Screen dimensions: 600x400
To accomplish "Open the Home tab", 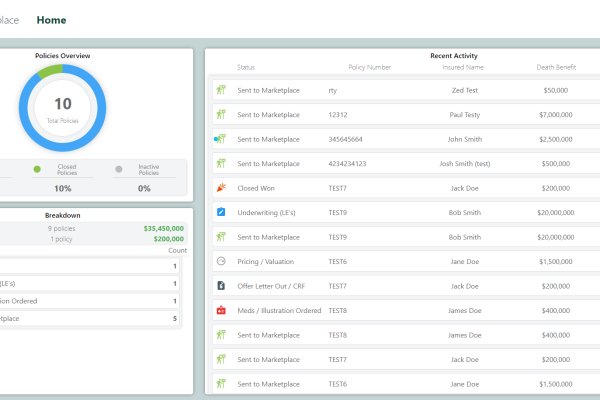I will tap(52, 19).
